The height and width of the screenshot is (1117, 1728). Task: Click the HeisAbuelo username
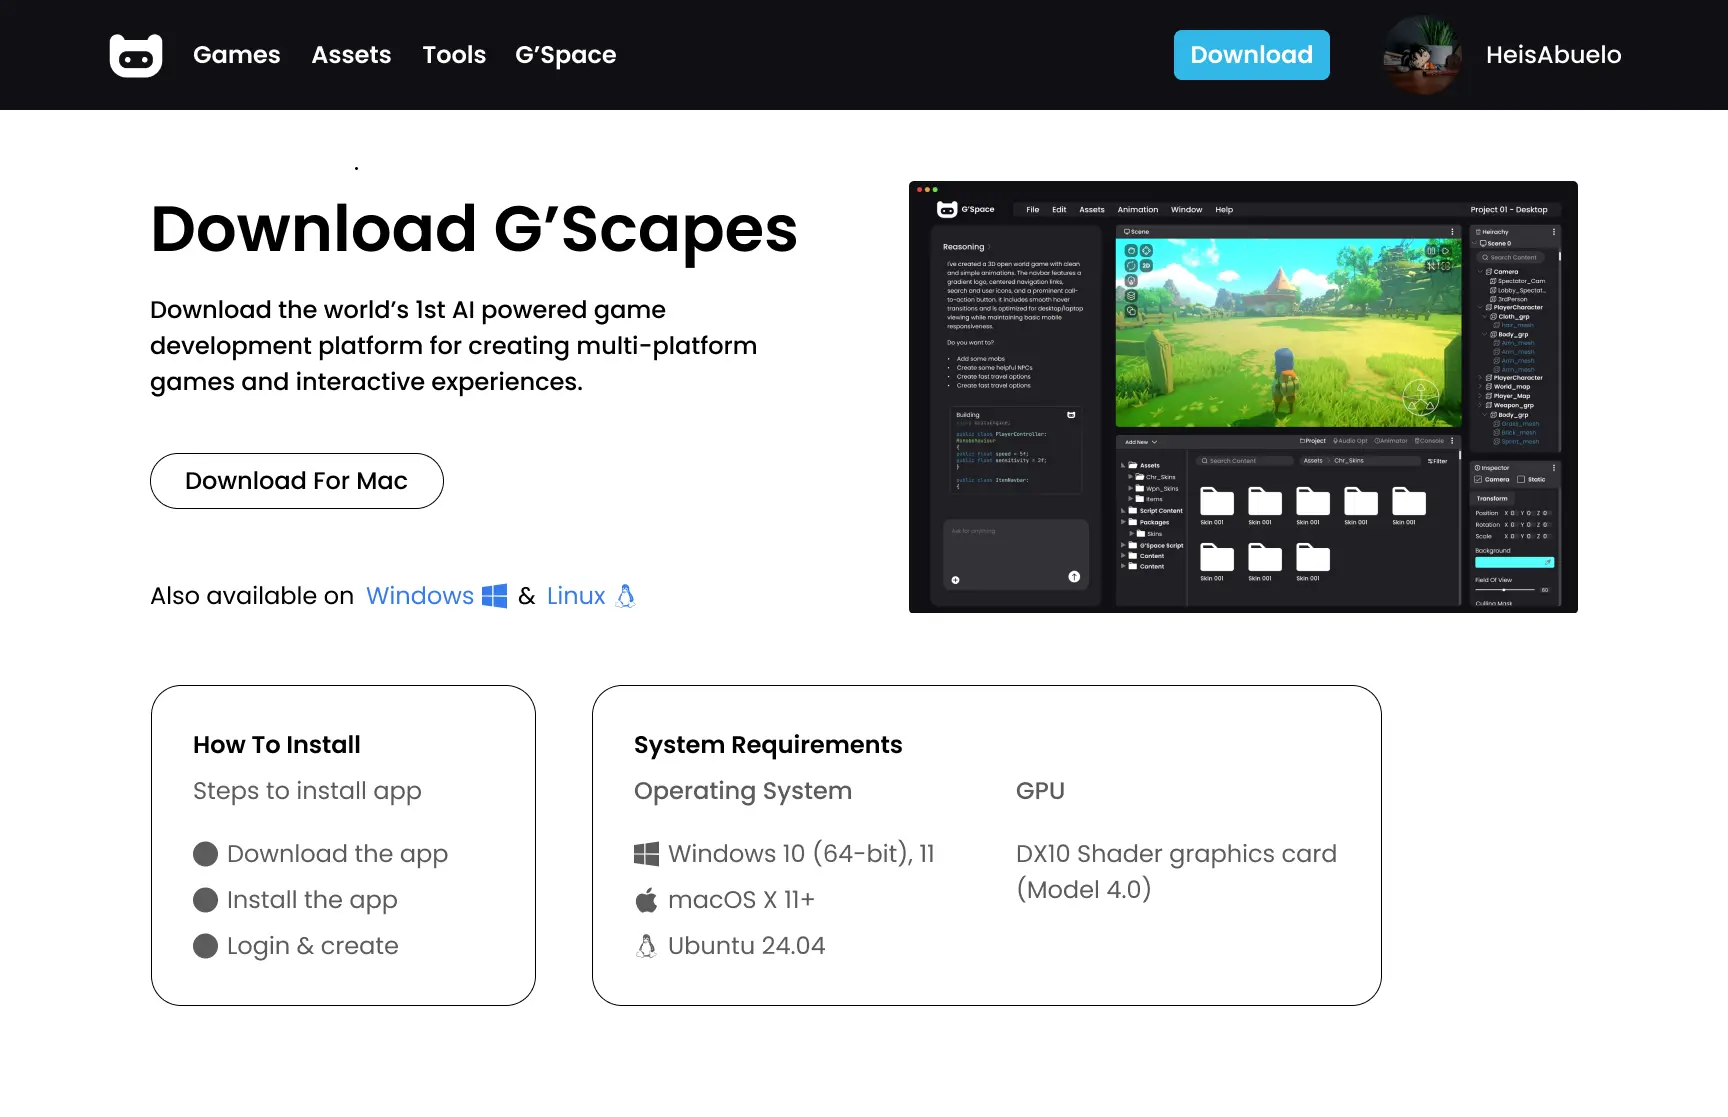[1554, 55]
